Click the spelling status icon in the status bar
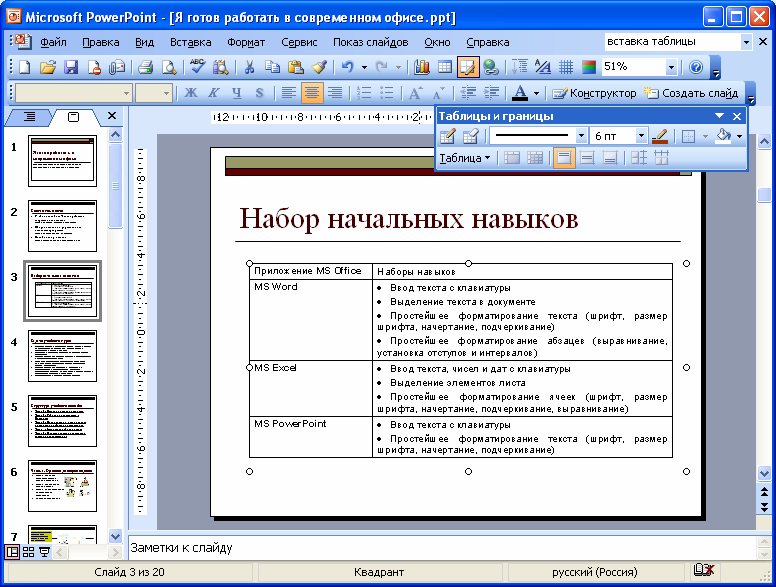 click(x=704, y=571)
